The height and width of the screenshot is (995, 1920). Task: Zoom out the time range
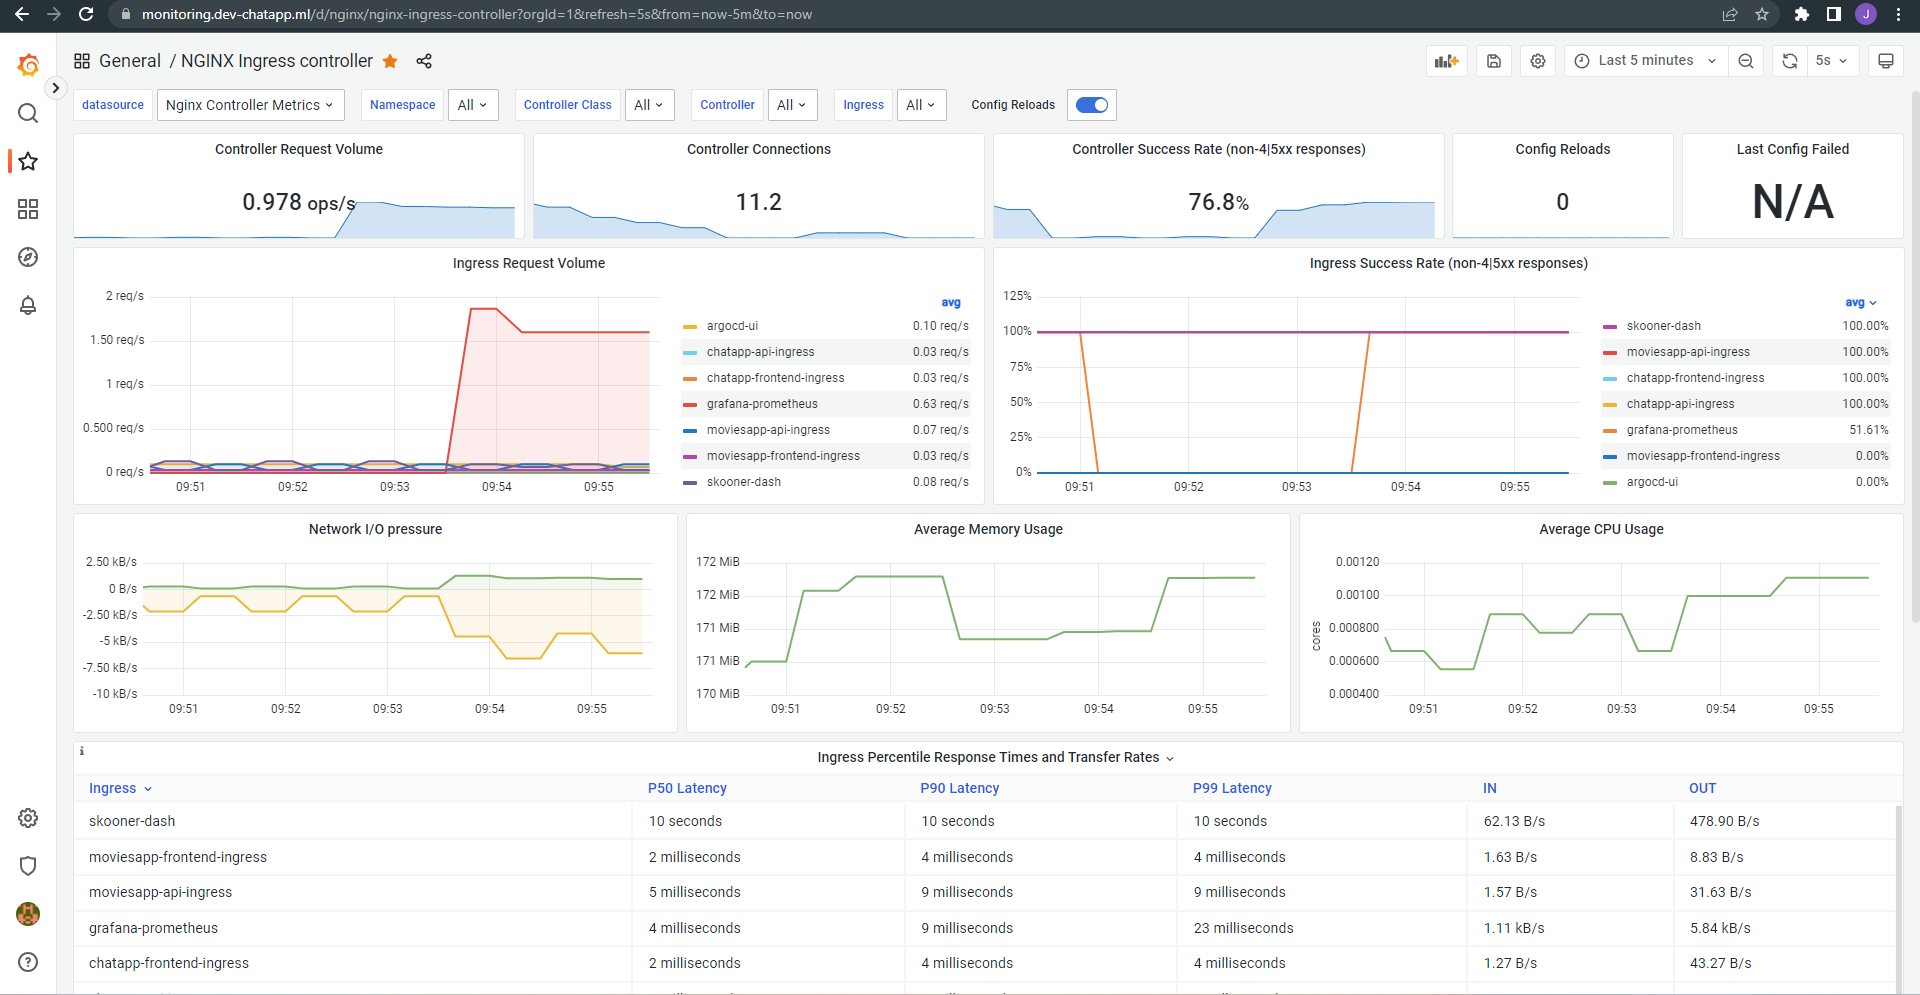pyautogui.click(x=1746, y=61)
